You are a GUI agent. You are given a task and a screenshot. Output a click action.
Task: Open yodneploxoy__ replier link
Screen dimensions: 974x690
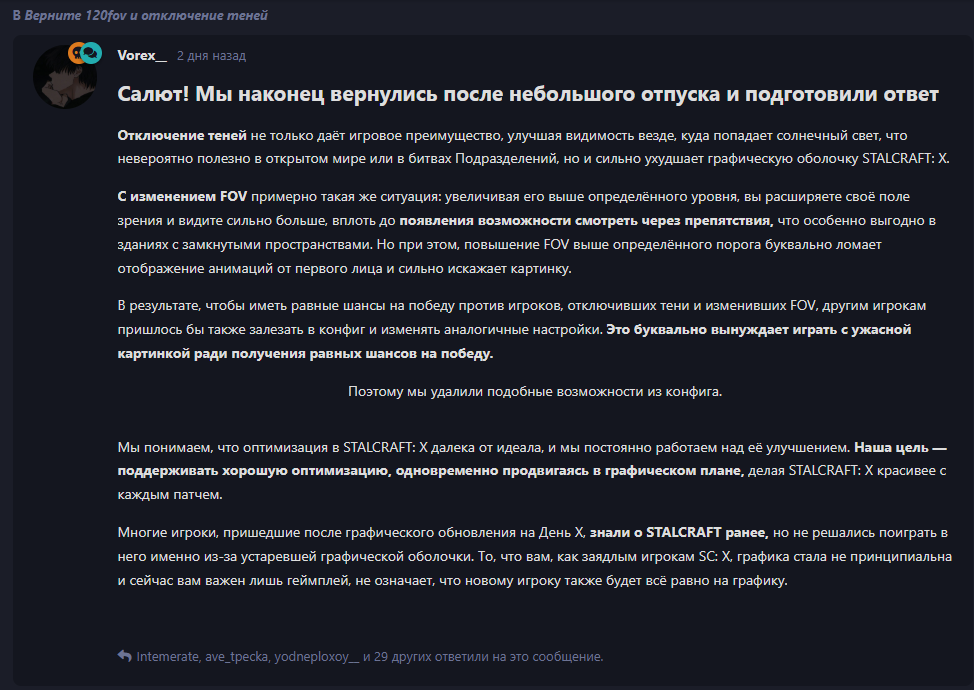coord(317,656)
